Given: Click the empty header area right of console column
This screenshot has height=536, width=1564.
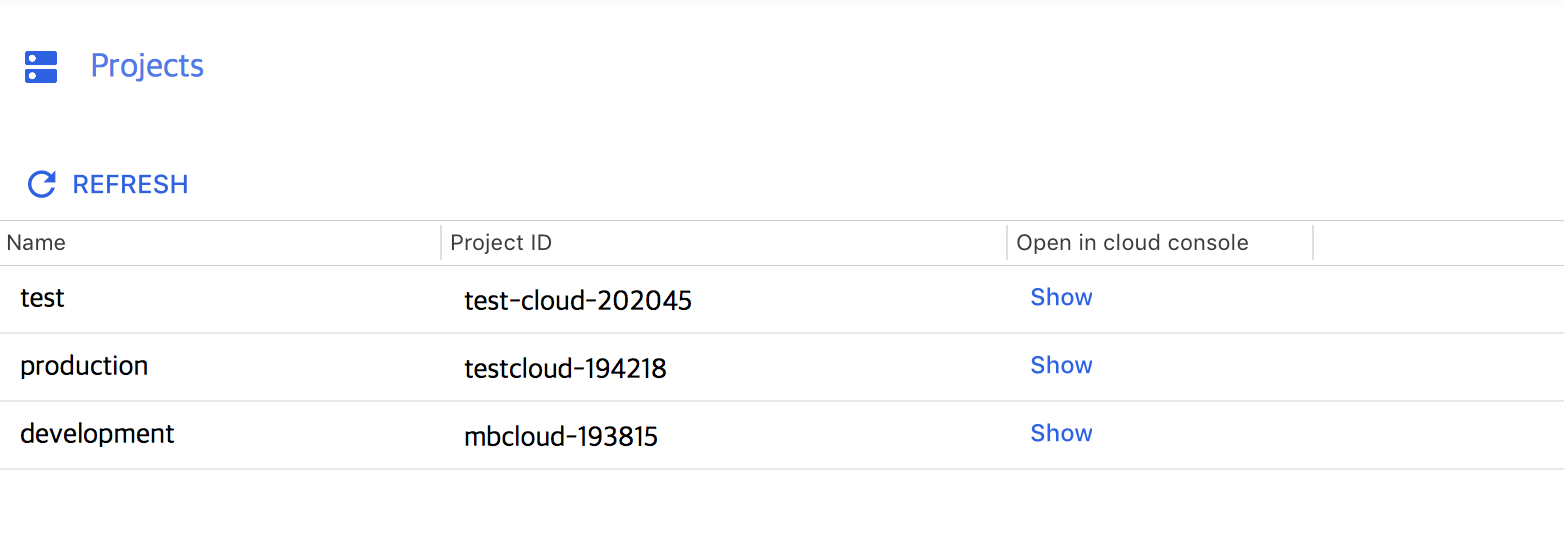Looking at the screenshot, I should (1439, 243).
